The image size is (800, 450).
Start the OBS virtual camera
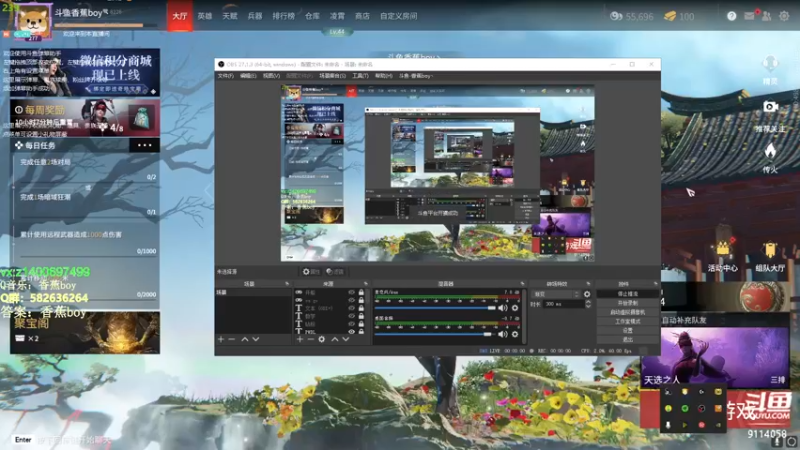628,312
